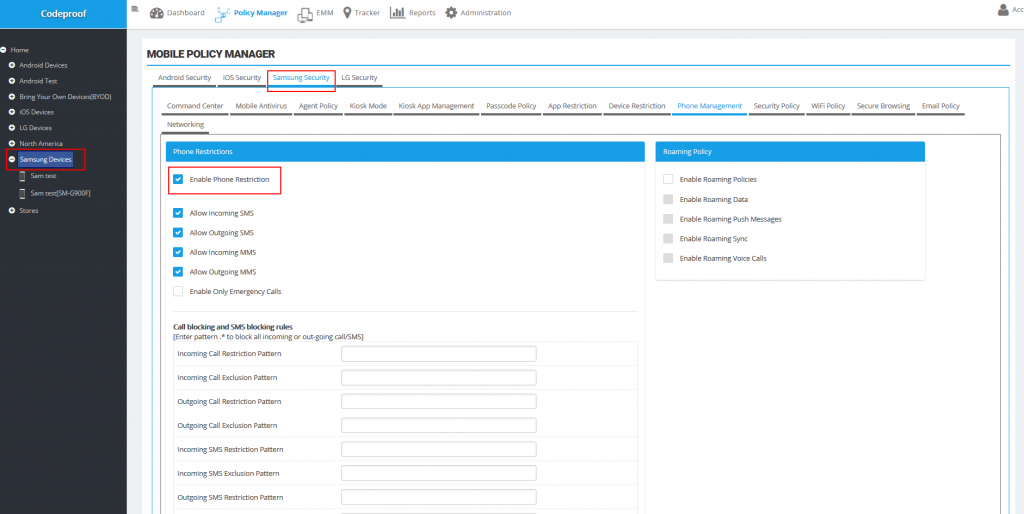Open the Kiosk Mode tab
The height and width of the screenshot is (514, 1024).
pos(368,106)
